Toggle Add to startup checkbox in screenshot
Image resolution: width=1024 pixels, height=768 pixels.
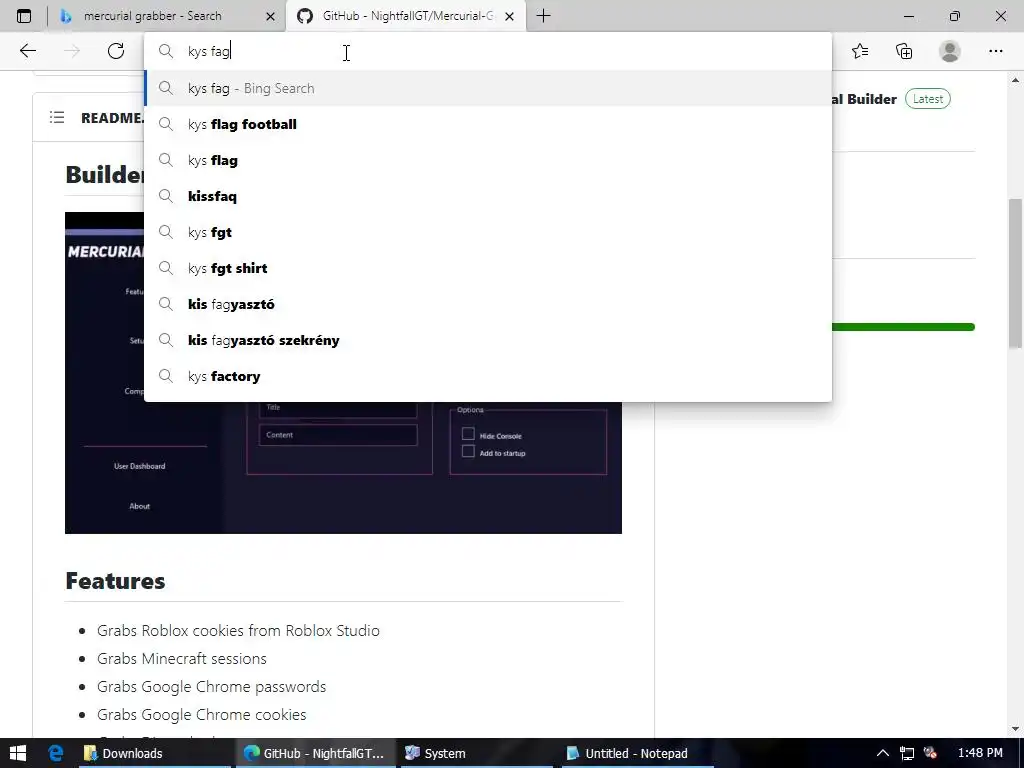(x=468, y=452)
